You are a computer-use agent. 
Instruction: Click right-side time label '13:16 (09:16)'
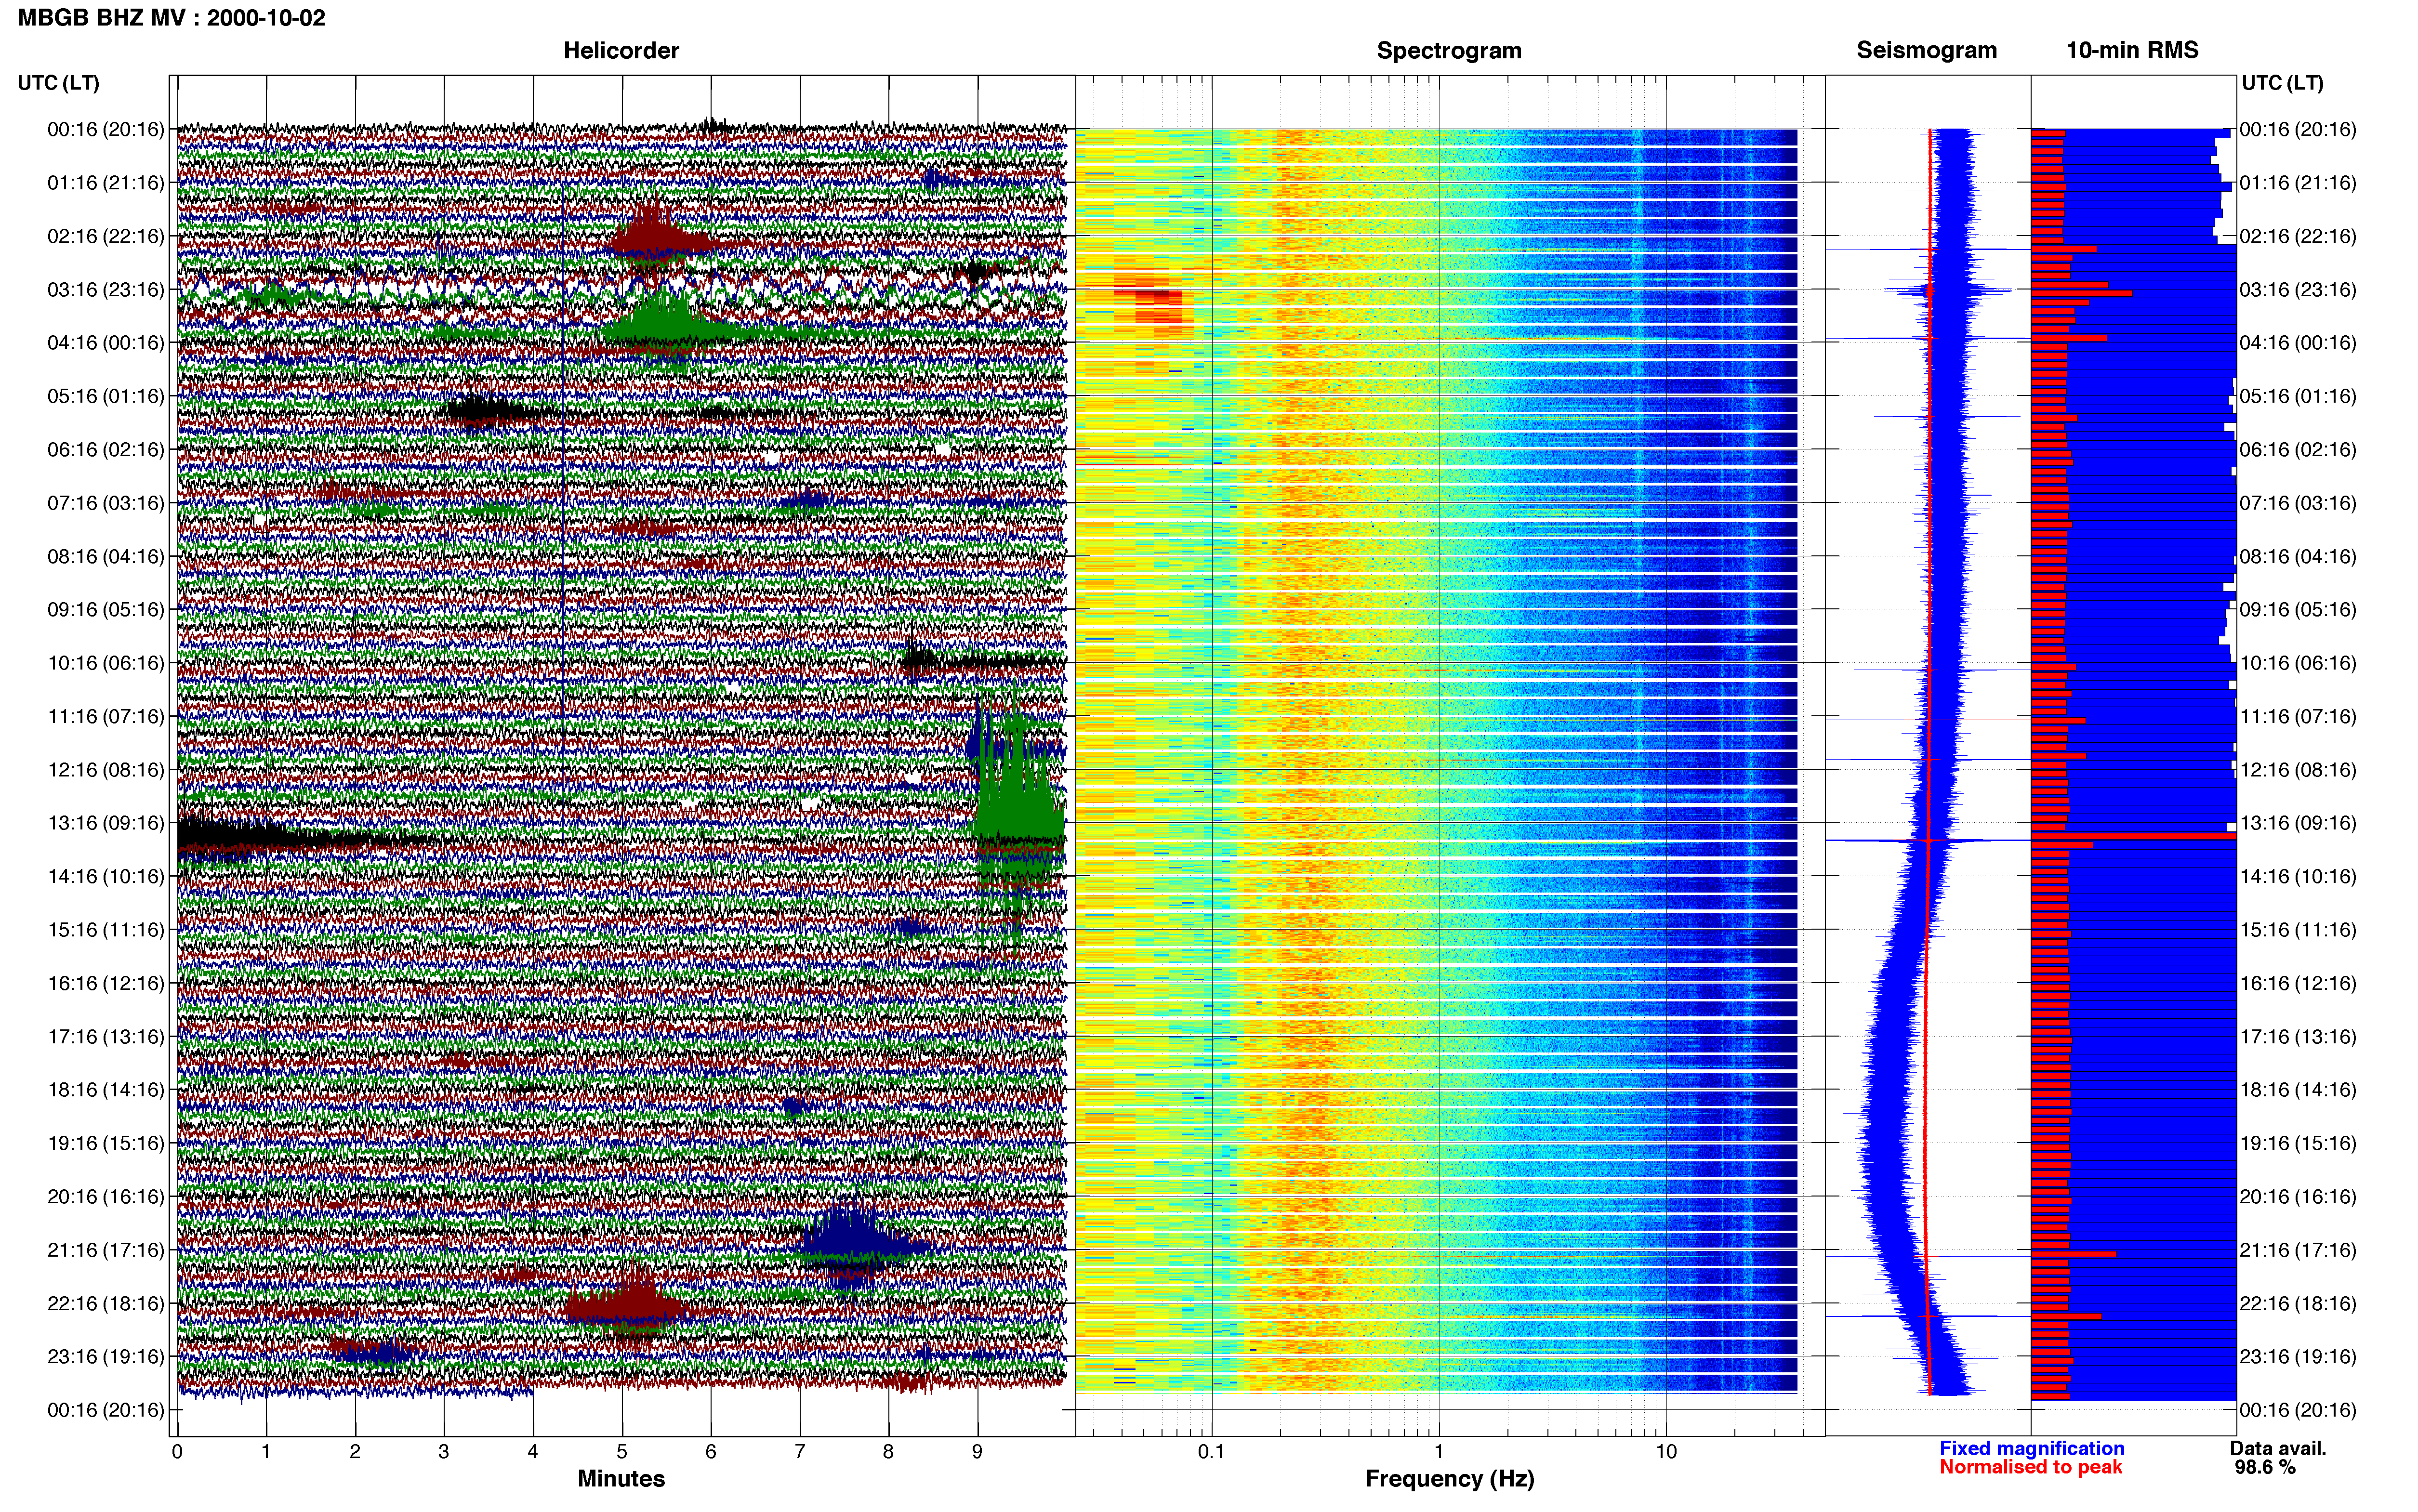(x=2298, y=822)
